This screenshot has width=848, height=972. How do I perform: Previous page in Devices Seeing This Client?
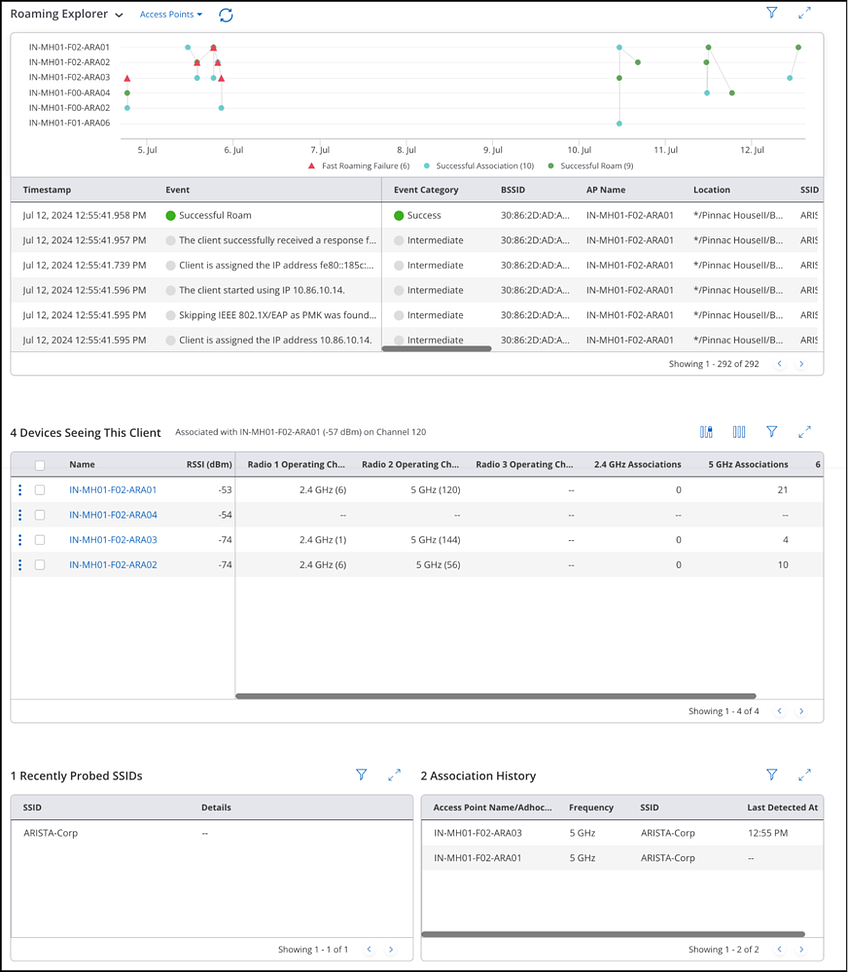coord(780,711)
